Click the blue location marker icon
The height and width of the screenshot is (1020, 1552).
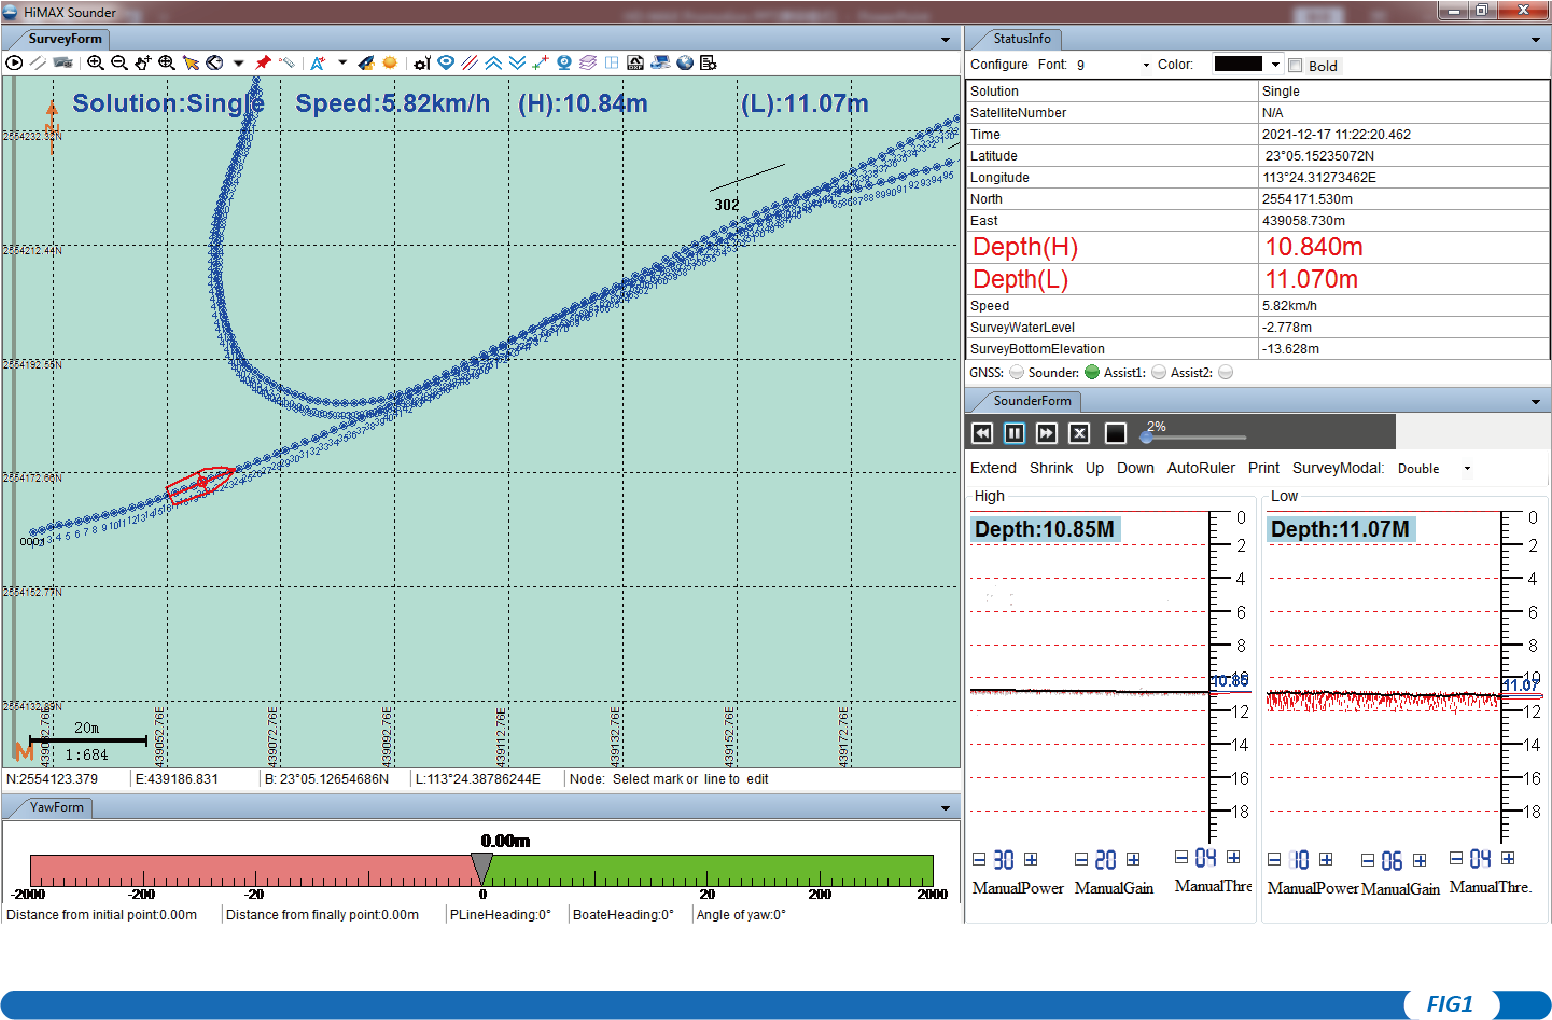(446, 62)
